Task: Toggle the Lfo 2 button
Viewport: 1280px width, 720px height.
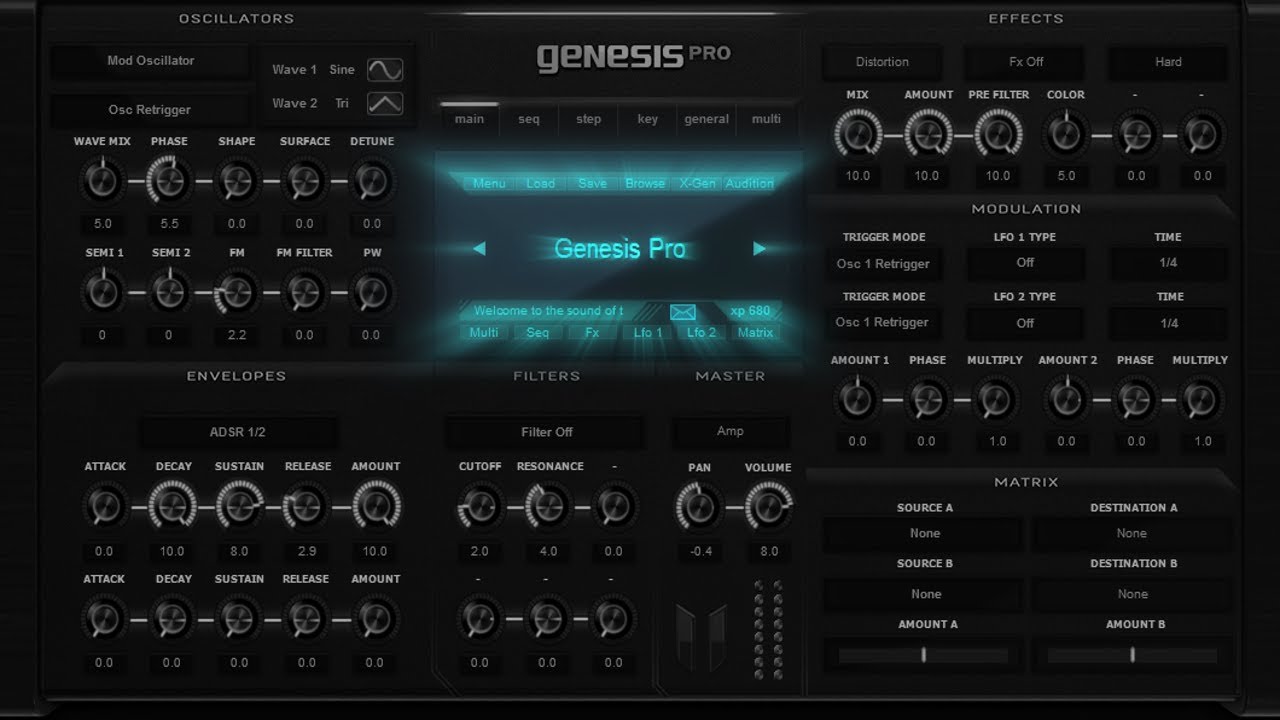Action: pyautogui.click(x=701, y=333)
